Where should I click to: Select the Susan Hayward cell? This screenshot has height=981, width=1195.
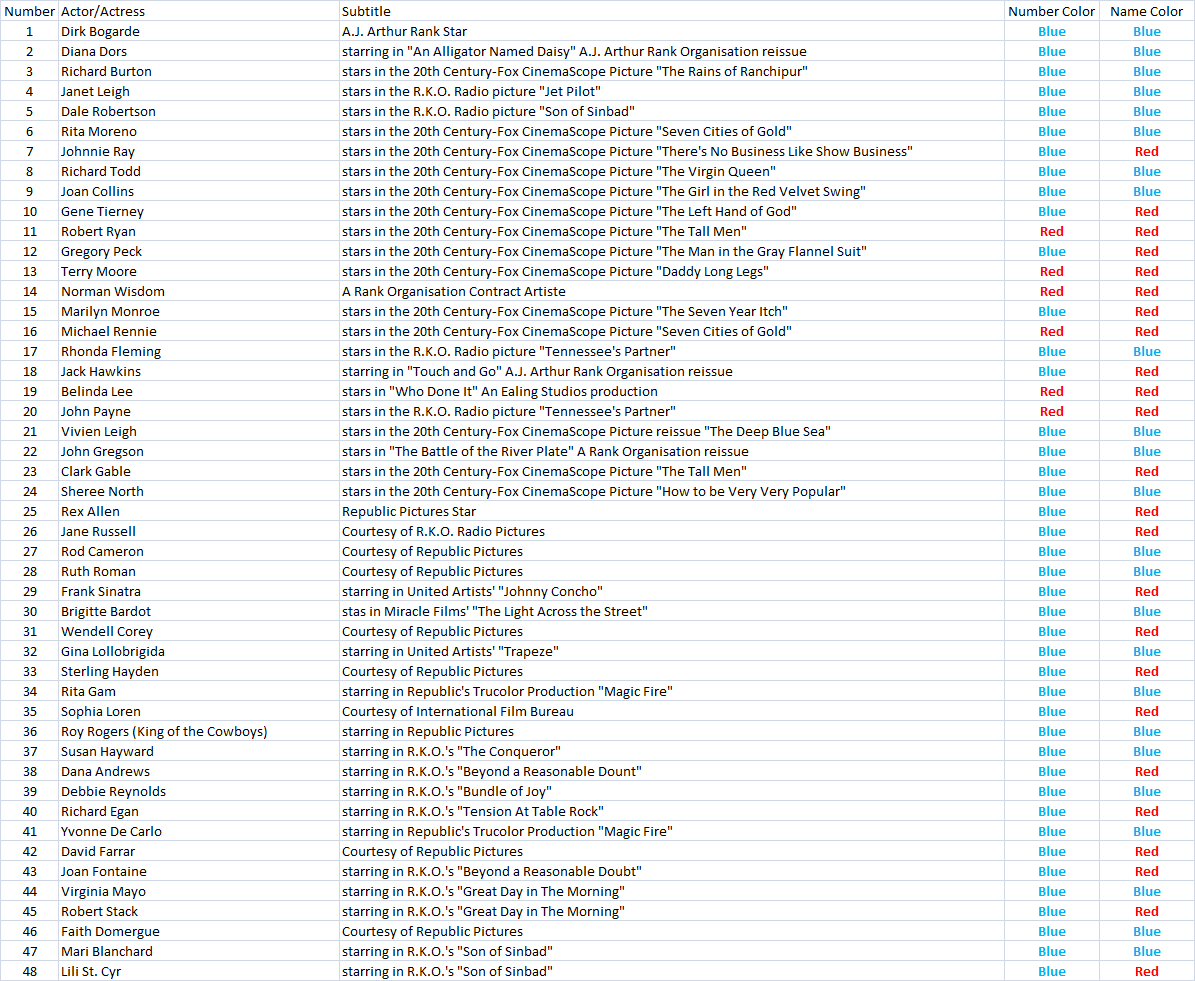[x=199, y=752]
